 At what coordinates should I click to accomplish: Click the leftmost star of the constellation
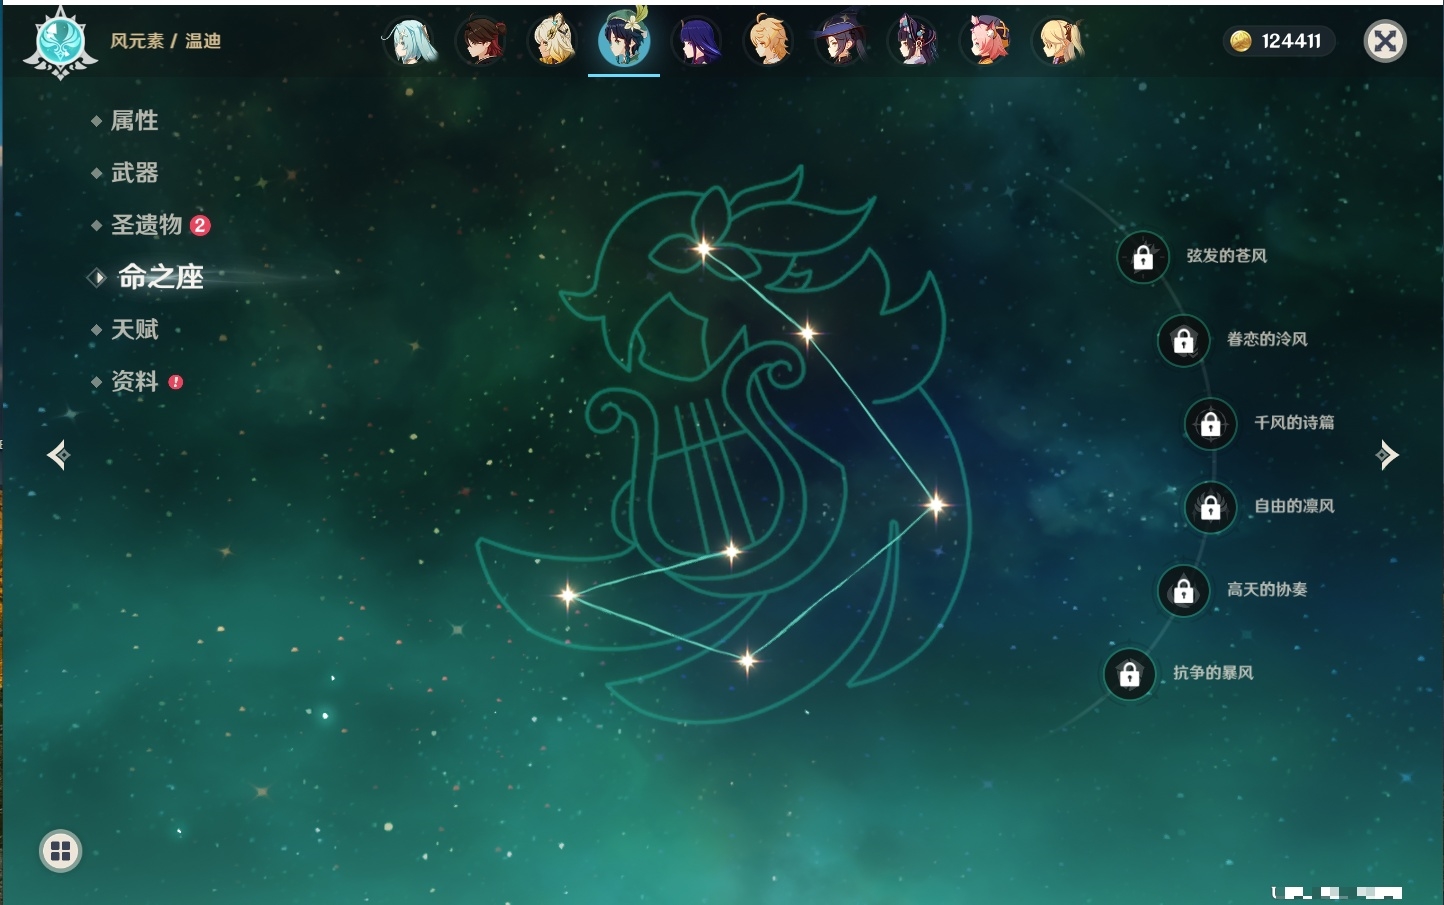tap(568, 595)
